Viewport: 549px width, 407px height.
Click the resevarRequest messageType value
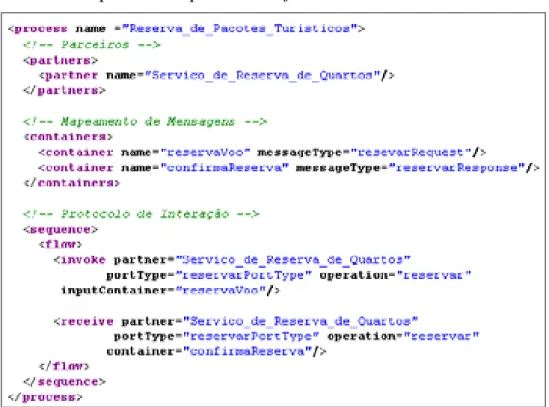click(411, 152)
